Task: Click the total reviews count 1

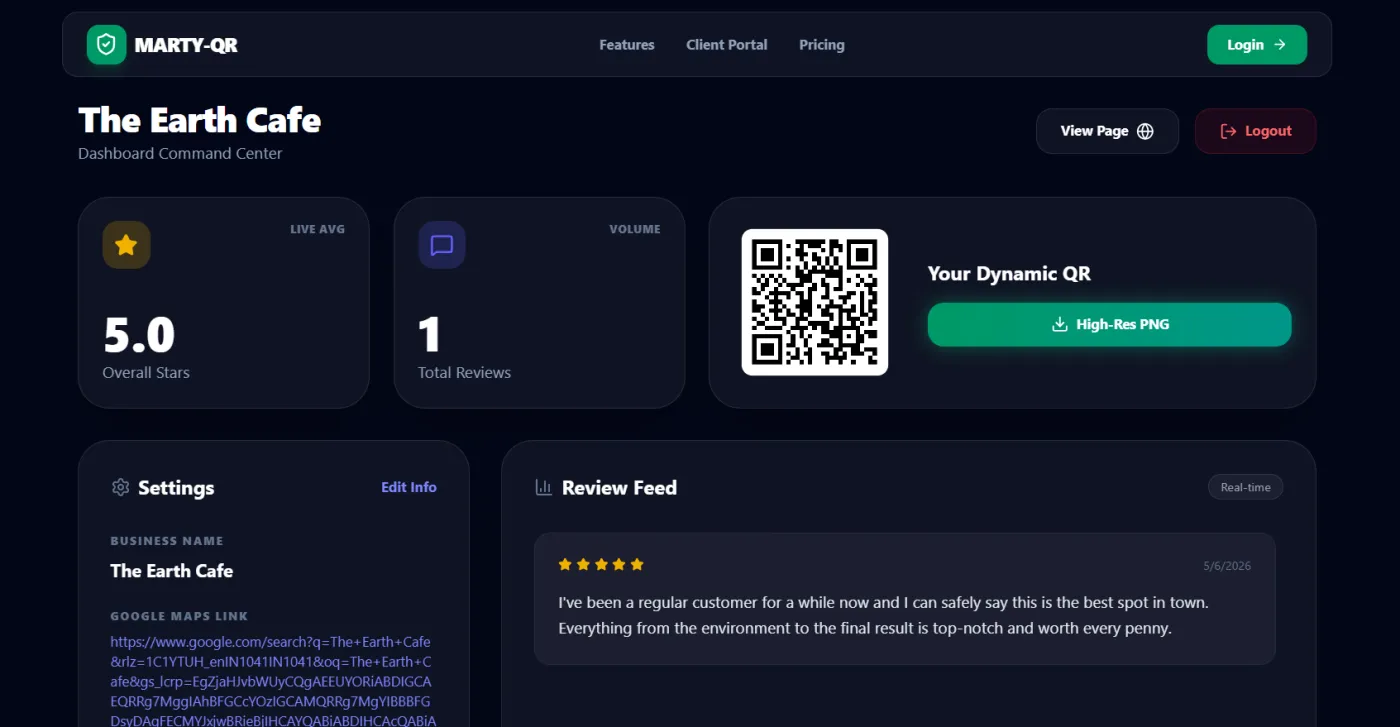Action: point(430,335)
